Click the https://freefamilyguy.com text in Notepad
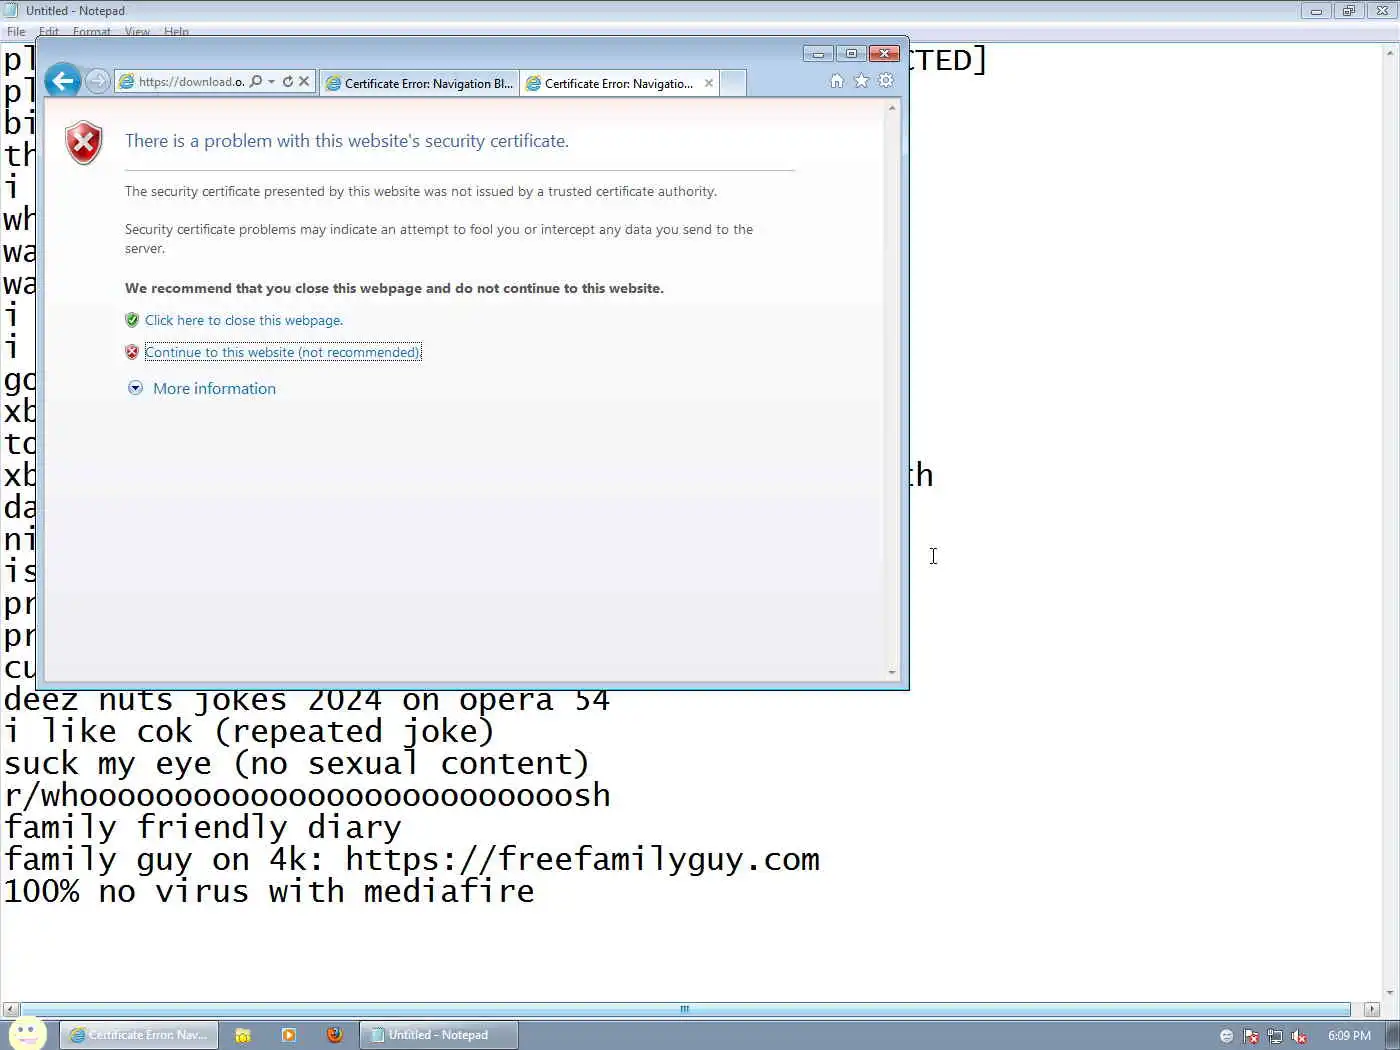1400x1050 pixels. [x=582, y=860]
